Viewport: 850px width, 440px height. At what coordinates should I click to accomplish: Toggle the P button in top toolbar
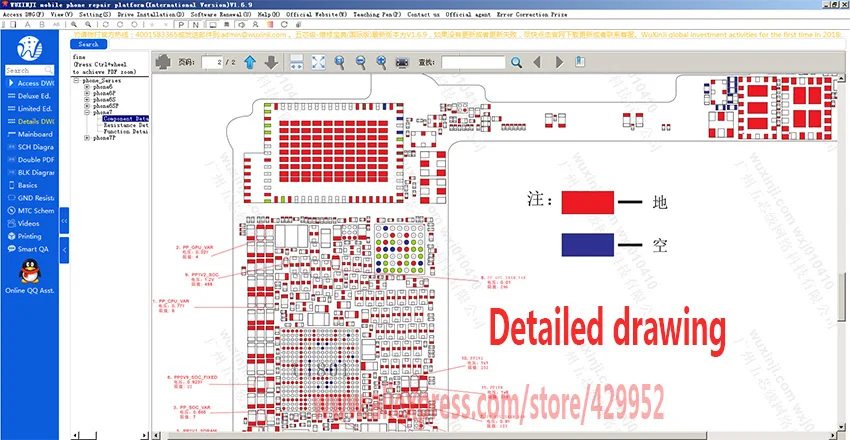(x=181, y=24)
